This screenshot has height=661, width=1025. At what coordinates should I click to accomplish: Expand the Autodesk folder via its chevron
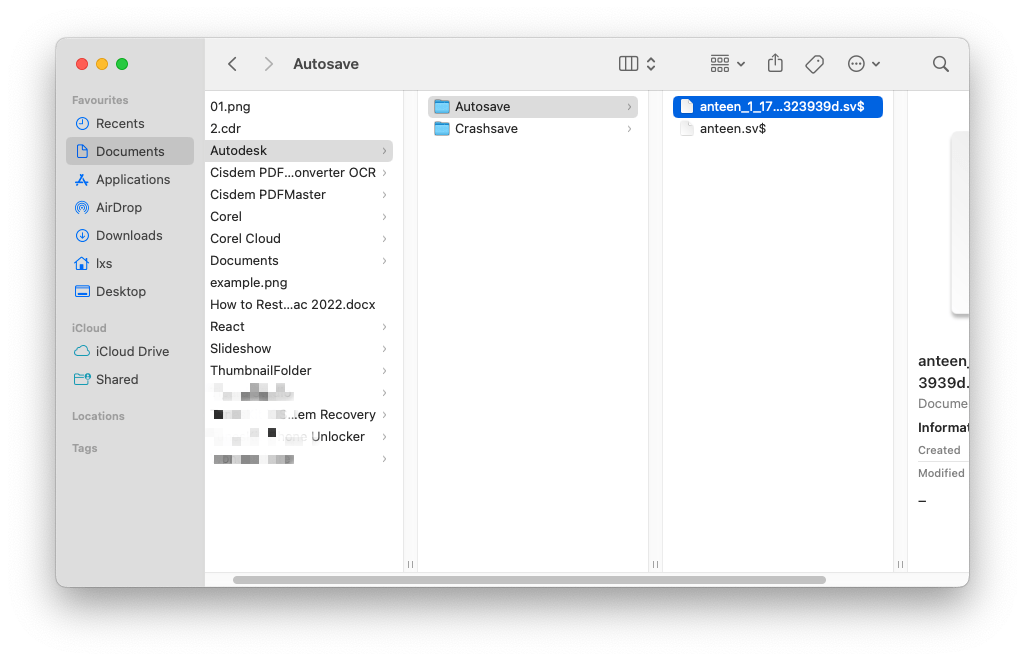tap(386, 150)
